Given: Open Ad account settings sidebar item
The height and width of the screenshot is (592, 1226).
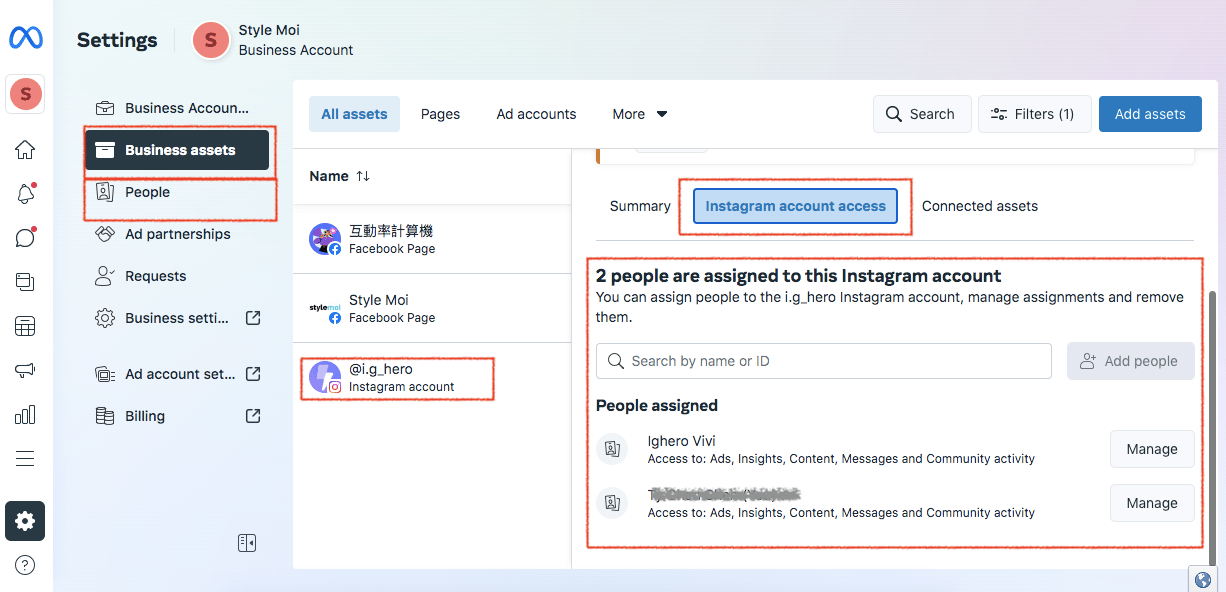Looking at the screenshot, I should pyautogui.click(x=177, y=374).
